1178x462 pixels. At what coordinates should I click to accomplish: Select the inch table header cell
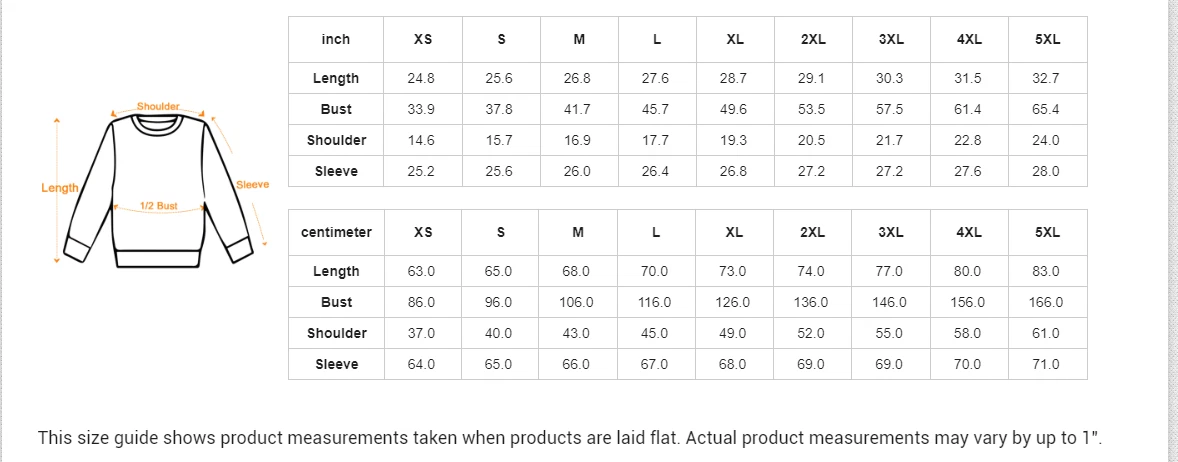(x=336, y=39)
